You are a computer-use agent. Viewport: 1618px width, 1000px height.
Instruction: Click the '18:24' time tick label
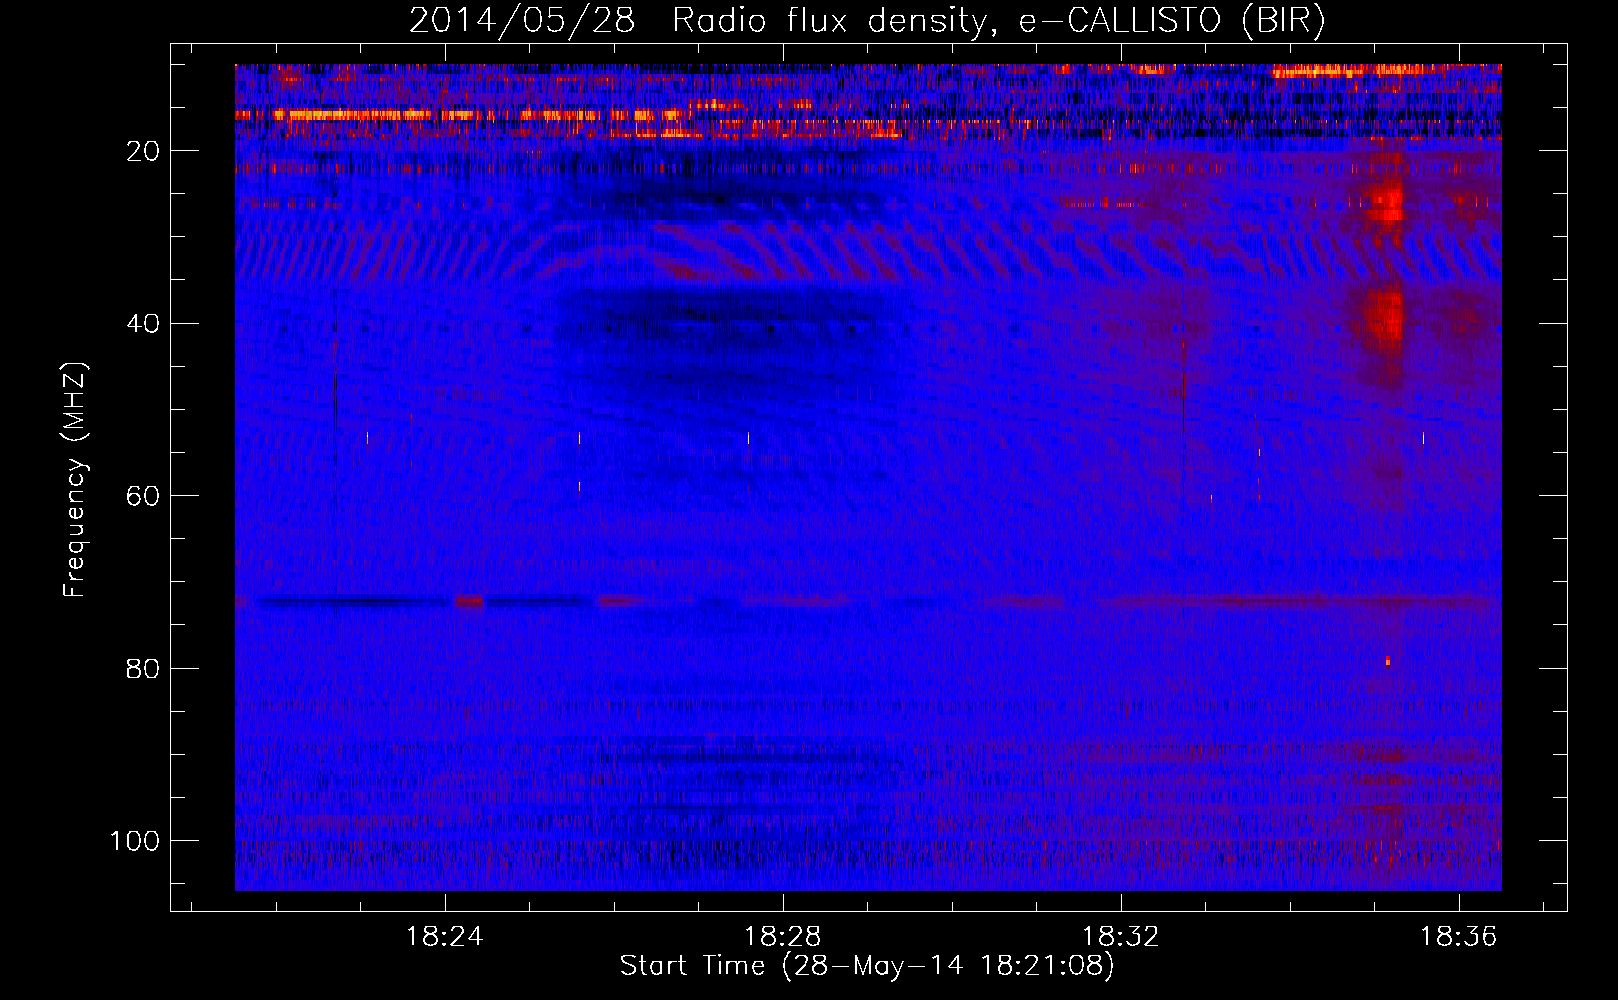(444, 936)
